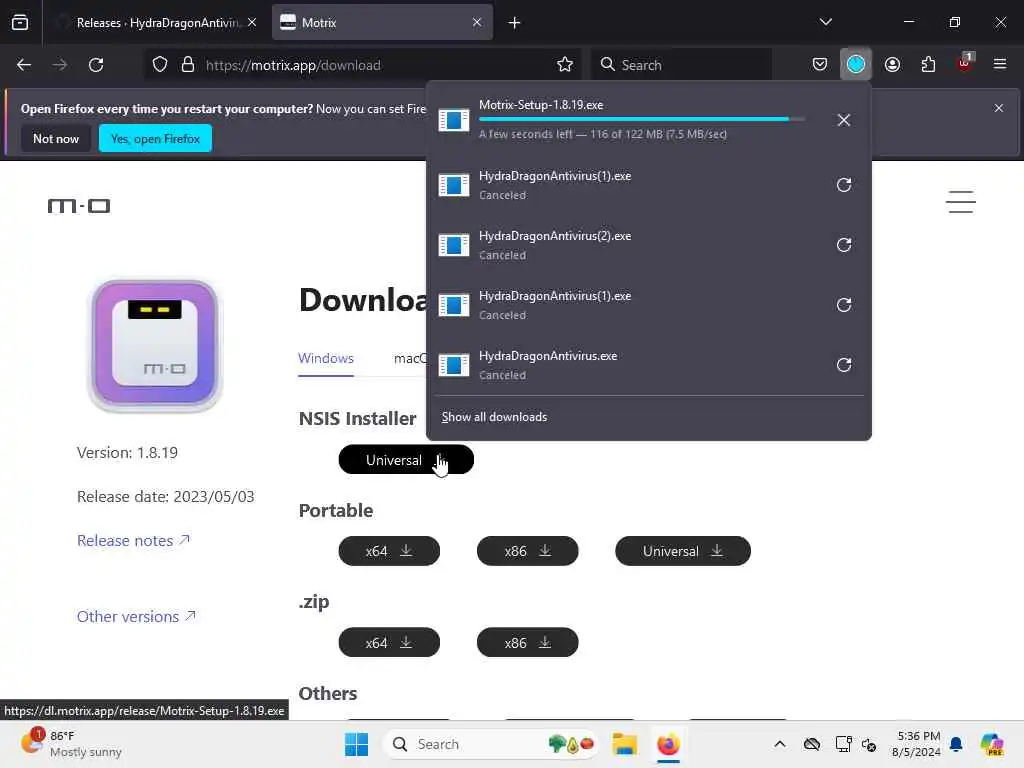Download the .zip x86 build

pos(528,643)
